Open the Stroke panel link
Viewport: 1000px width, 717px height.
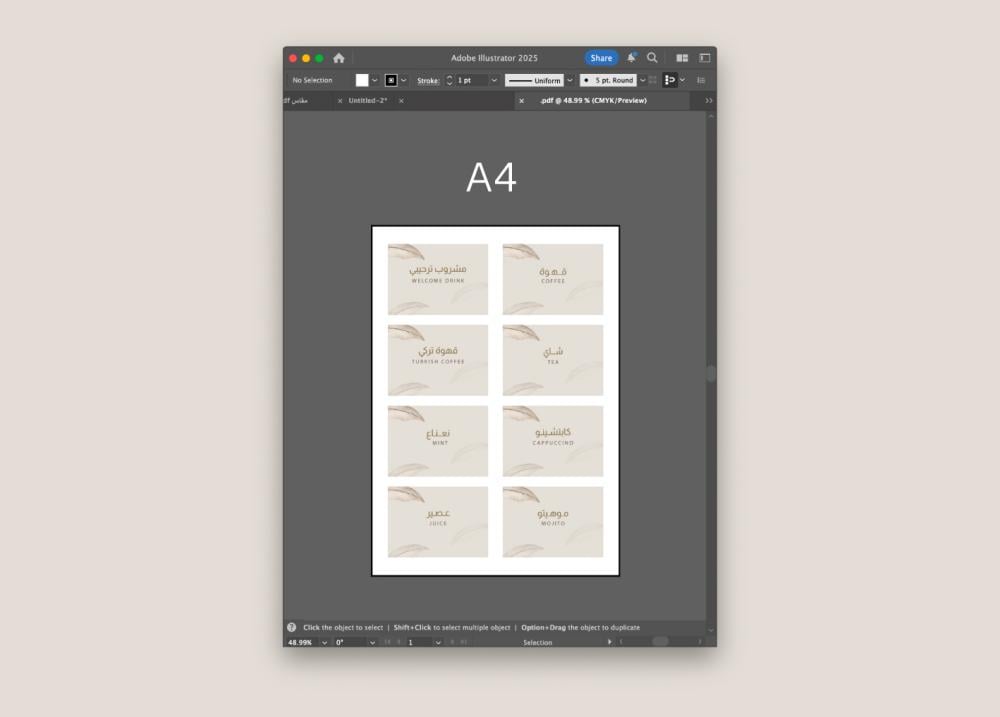pyautogui.click(x=428, y=81)
